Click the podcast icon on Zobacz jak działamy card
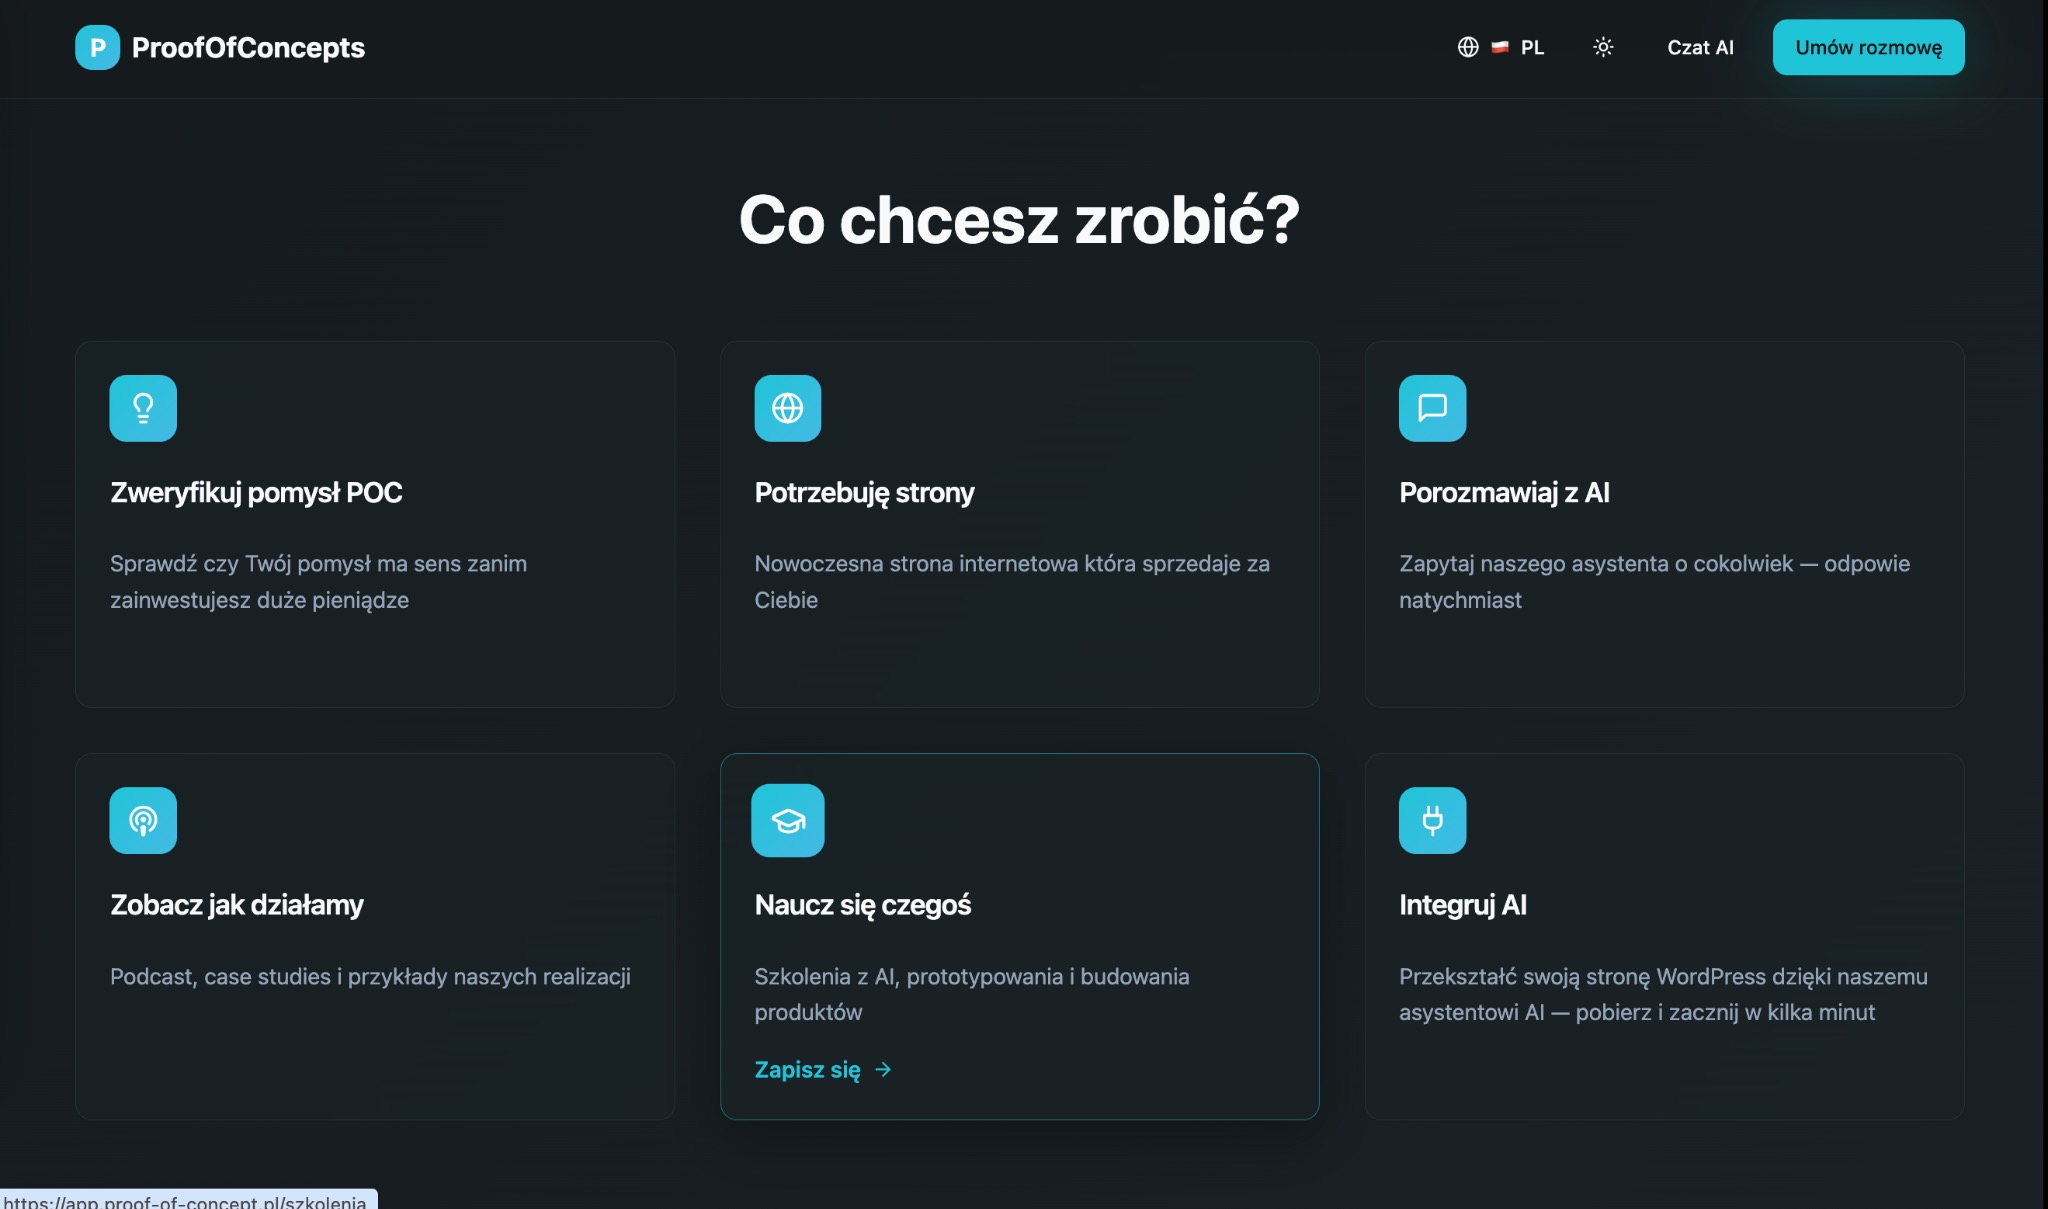The height and width of the screenshot is (1209, 2048). point(143,820)
